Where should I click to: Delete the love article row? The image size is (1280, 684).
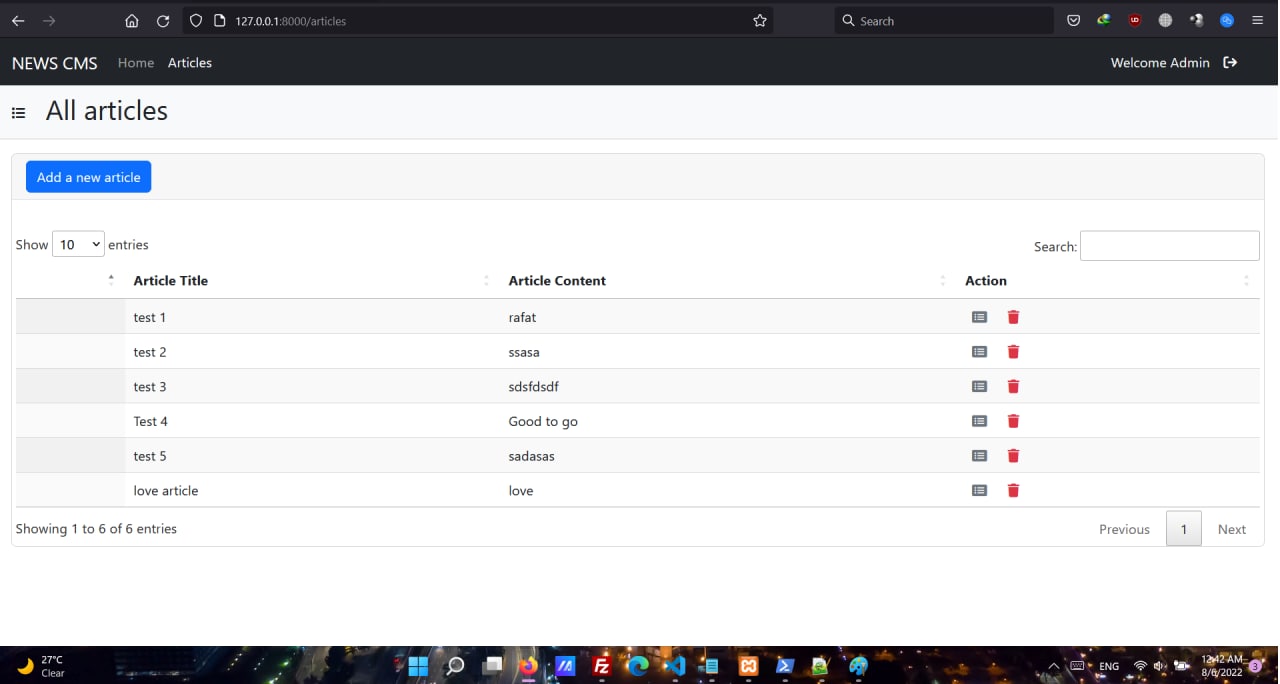coord(1013,490)
